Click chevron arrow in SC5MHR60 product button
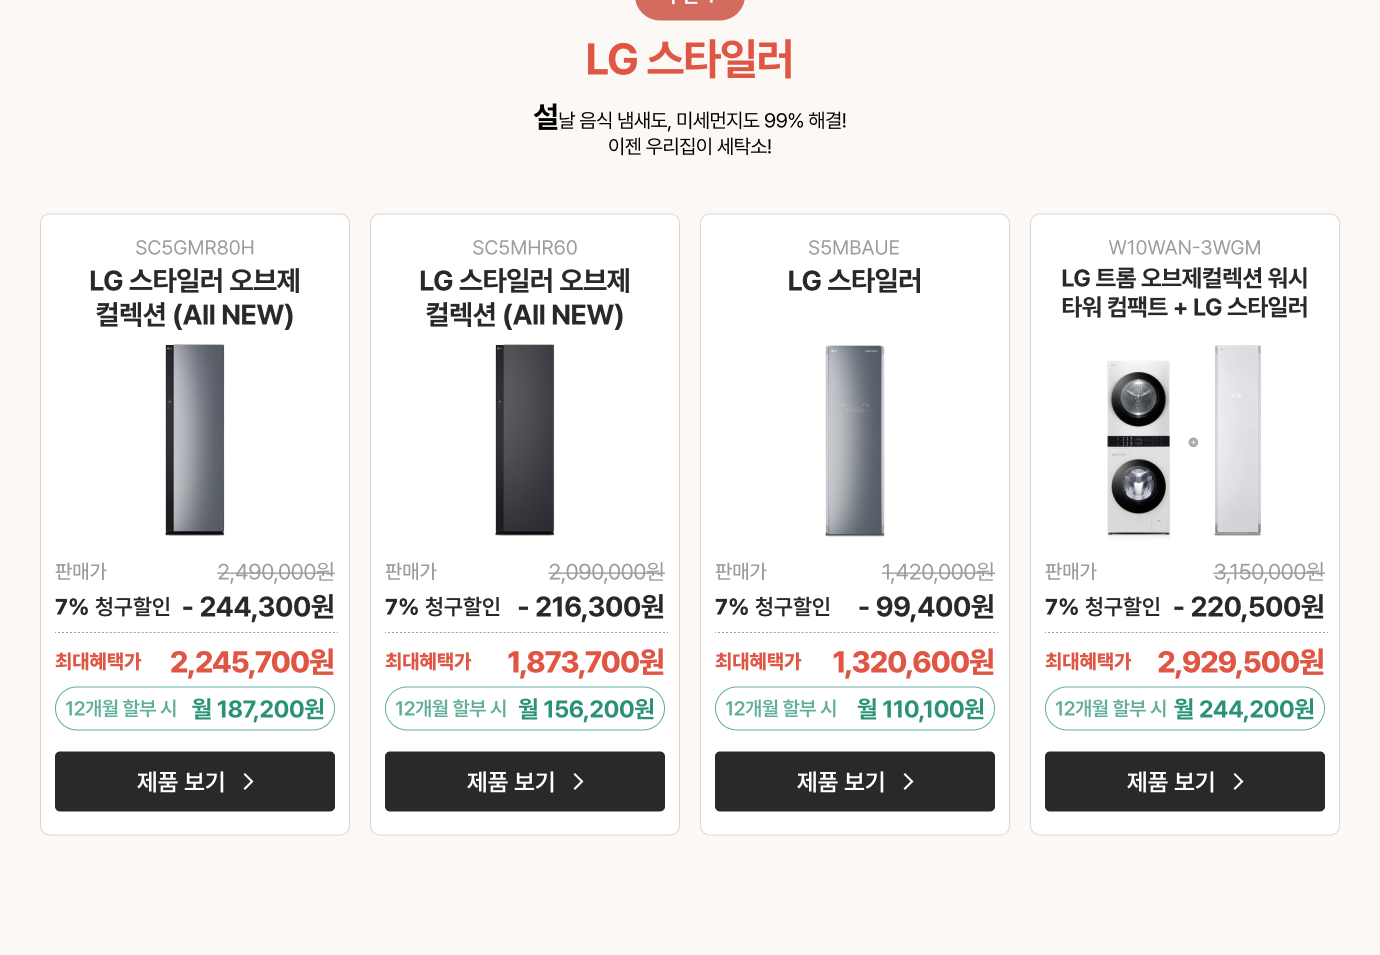 click(x=579, y=782)
